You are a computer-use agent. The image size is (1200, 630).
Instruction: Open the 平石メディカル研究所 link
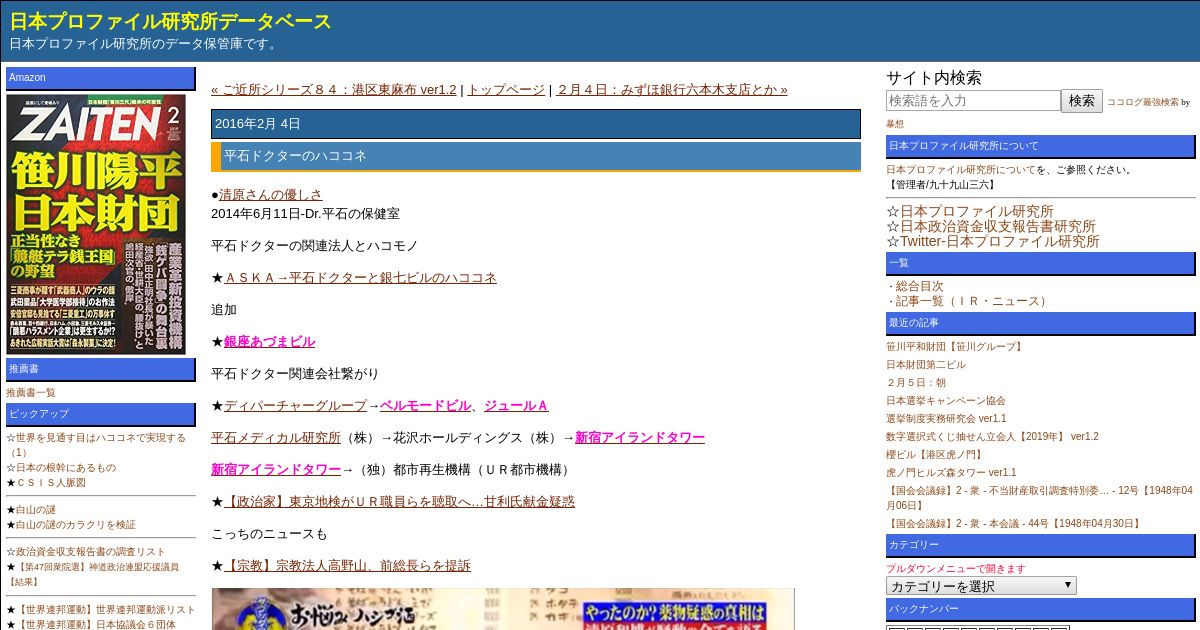[276, 437]
